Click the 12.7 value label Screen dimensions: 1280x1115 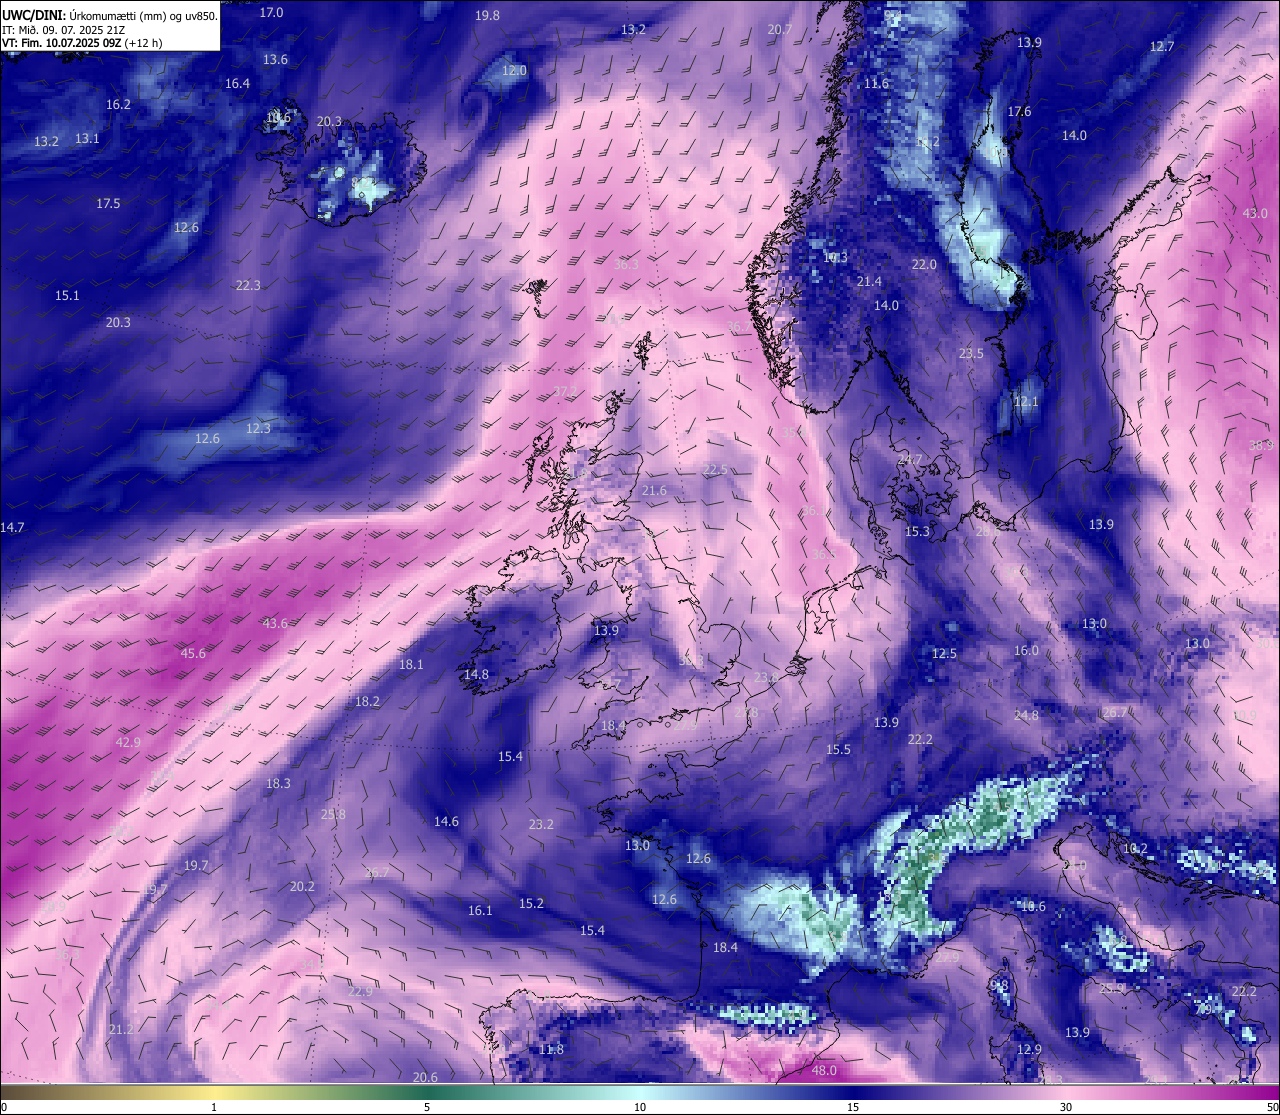pyautogui.click(x=1161, y=47)
